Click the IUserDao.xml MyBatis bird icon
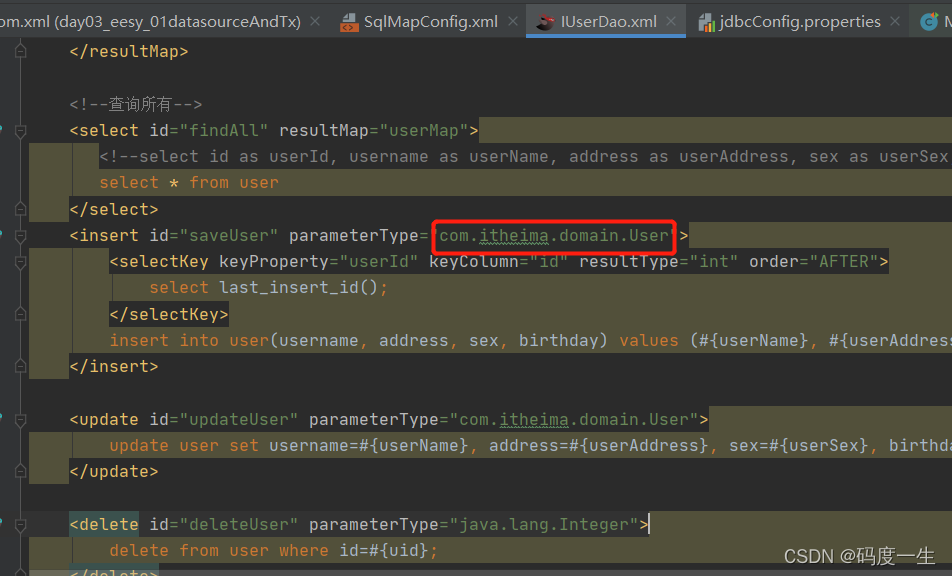 (x=545, y=22)
